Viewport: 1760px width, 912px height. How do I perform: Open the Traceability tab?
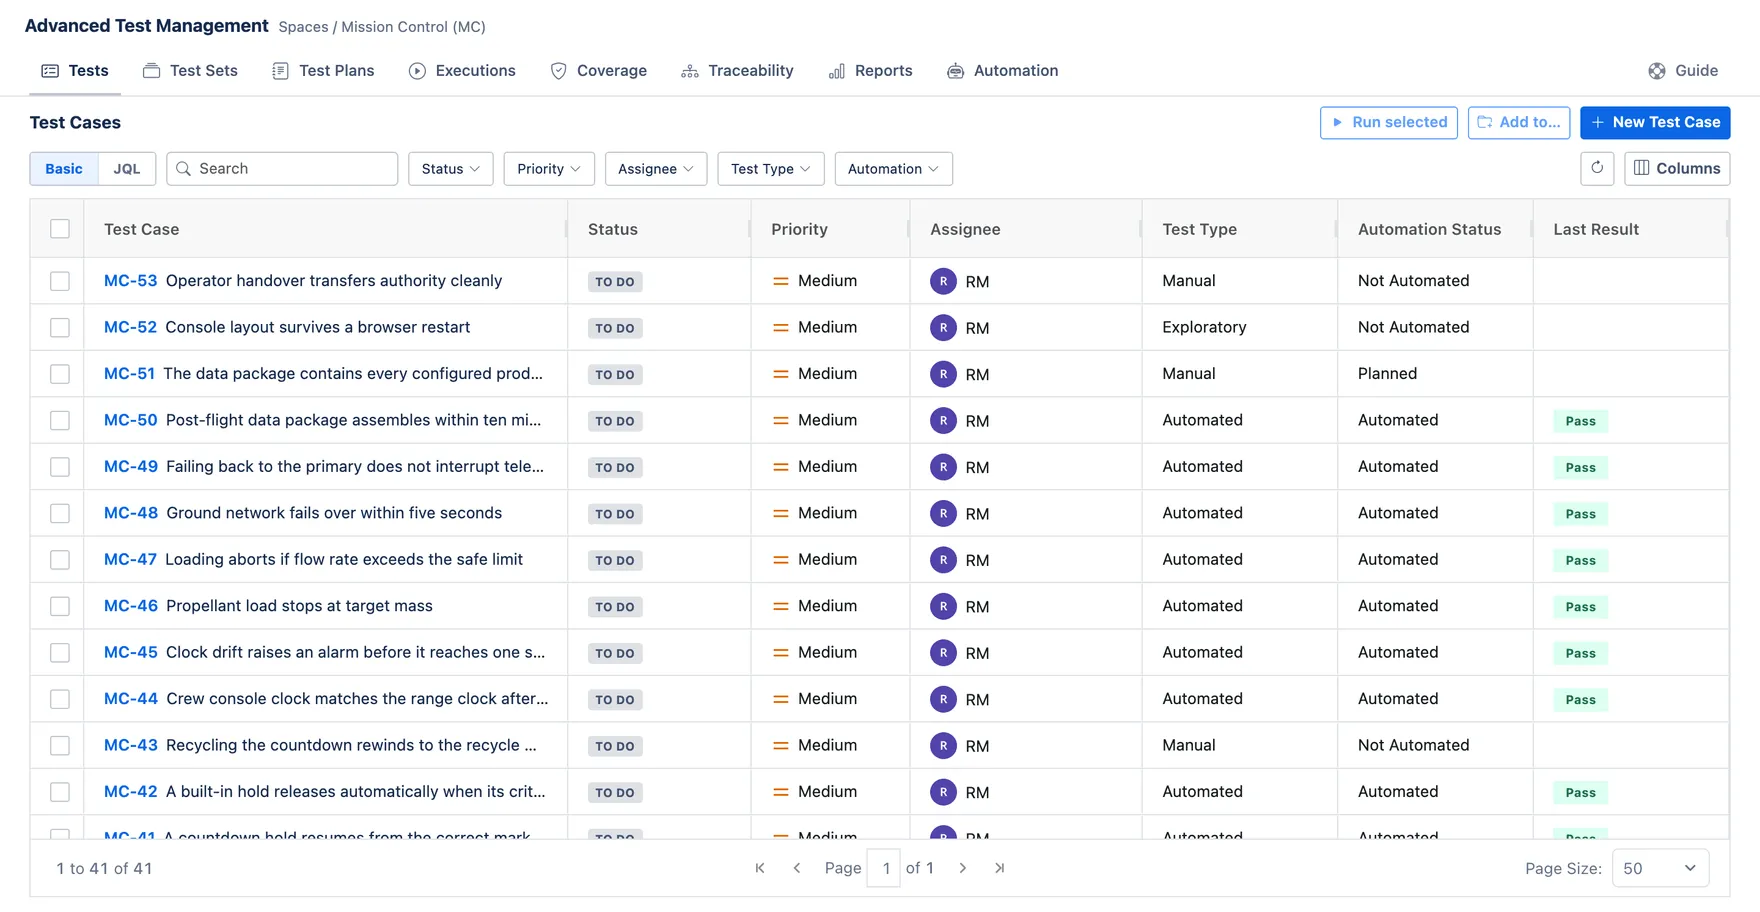click(737, 71)
